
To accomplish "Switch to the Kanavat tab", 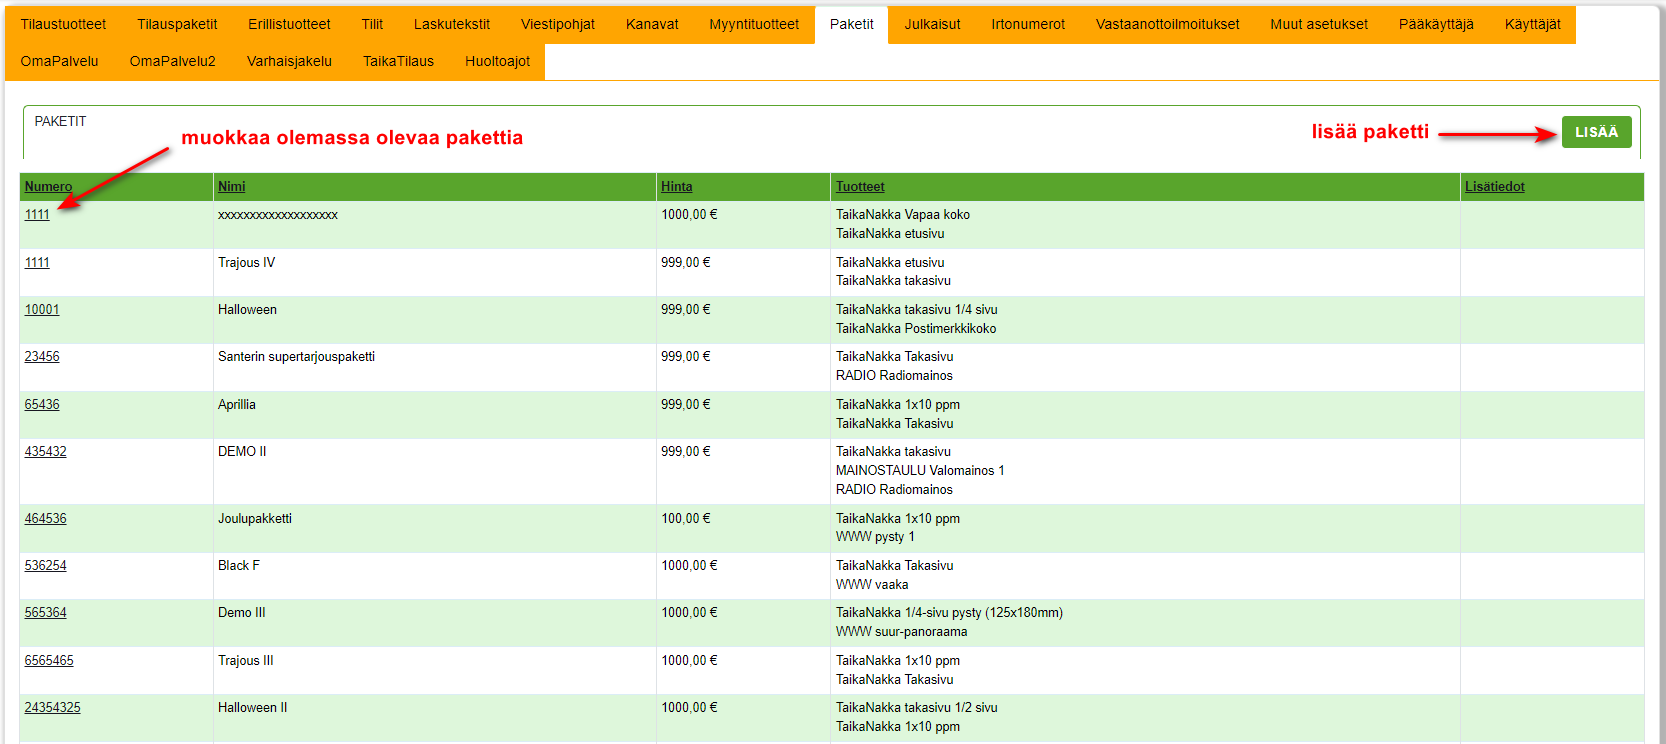I will pos(652,24).
